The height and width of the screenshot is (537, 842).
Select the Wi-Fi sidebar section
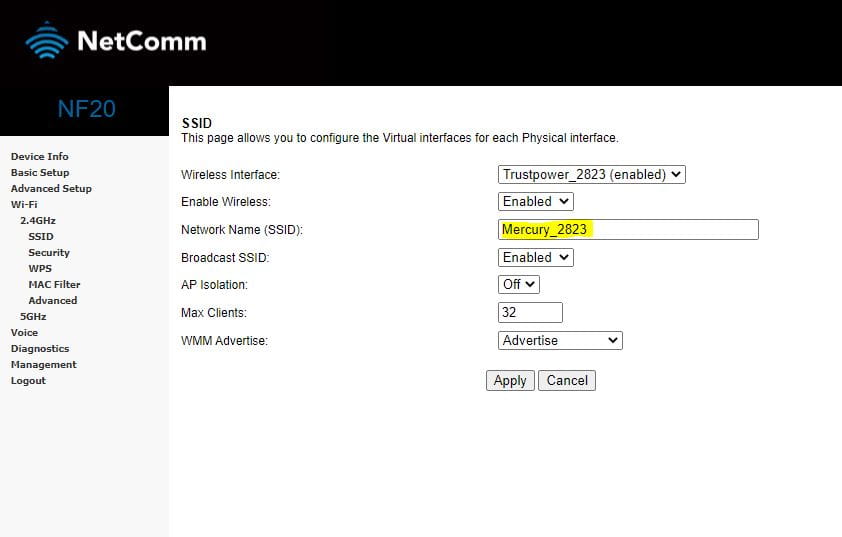[x=24, y=204]
